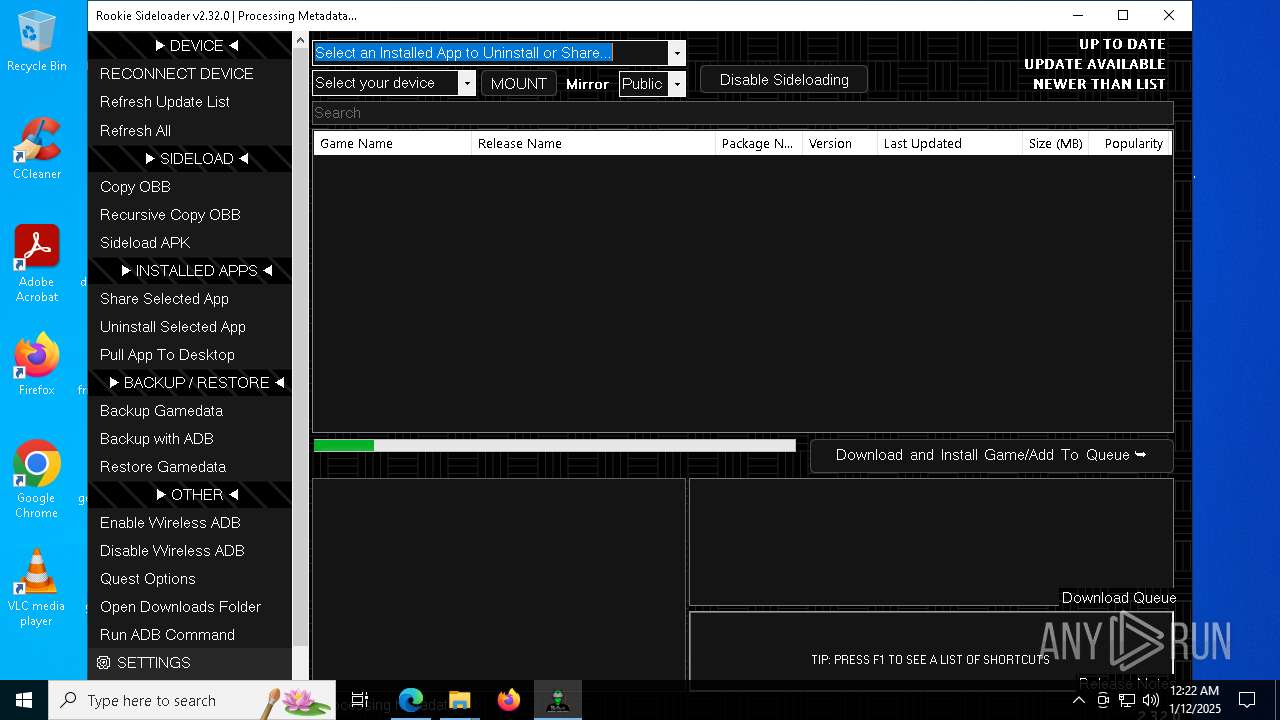Launch CCleaner from the desktop
The width and height of the screenshot is (1280, 720).
tap(37, 148)
